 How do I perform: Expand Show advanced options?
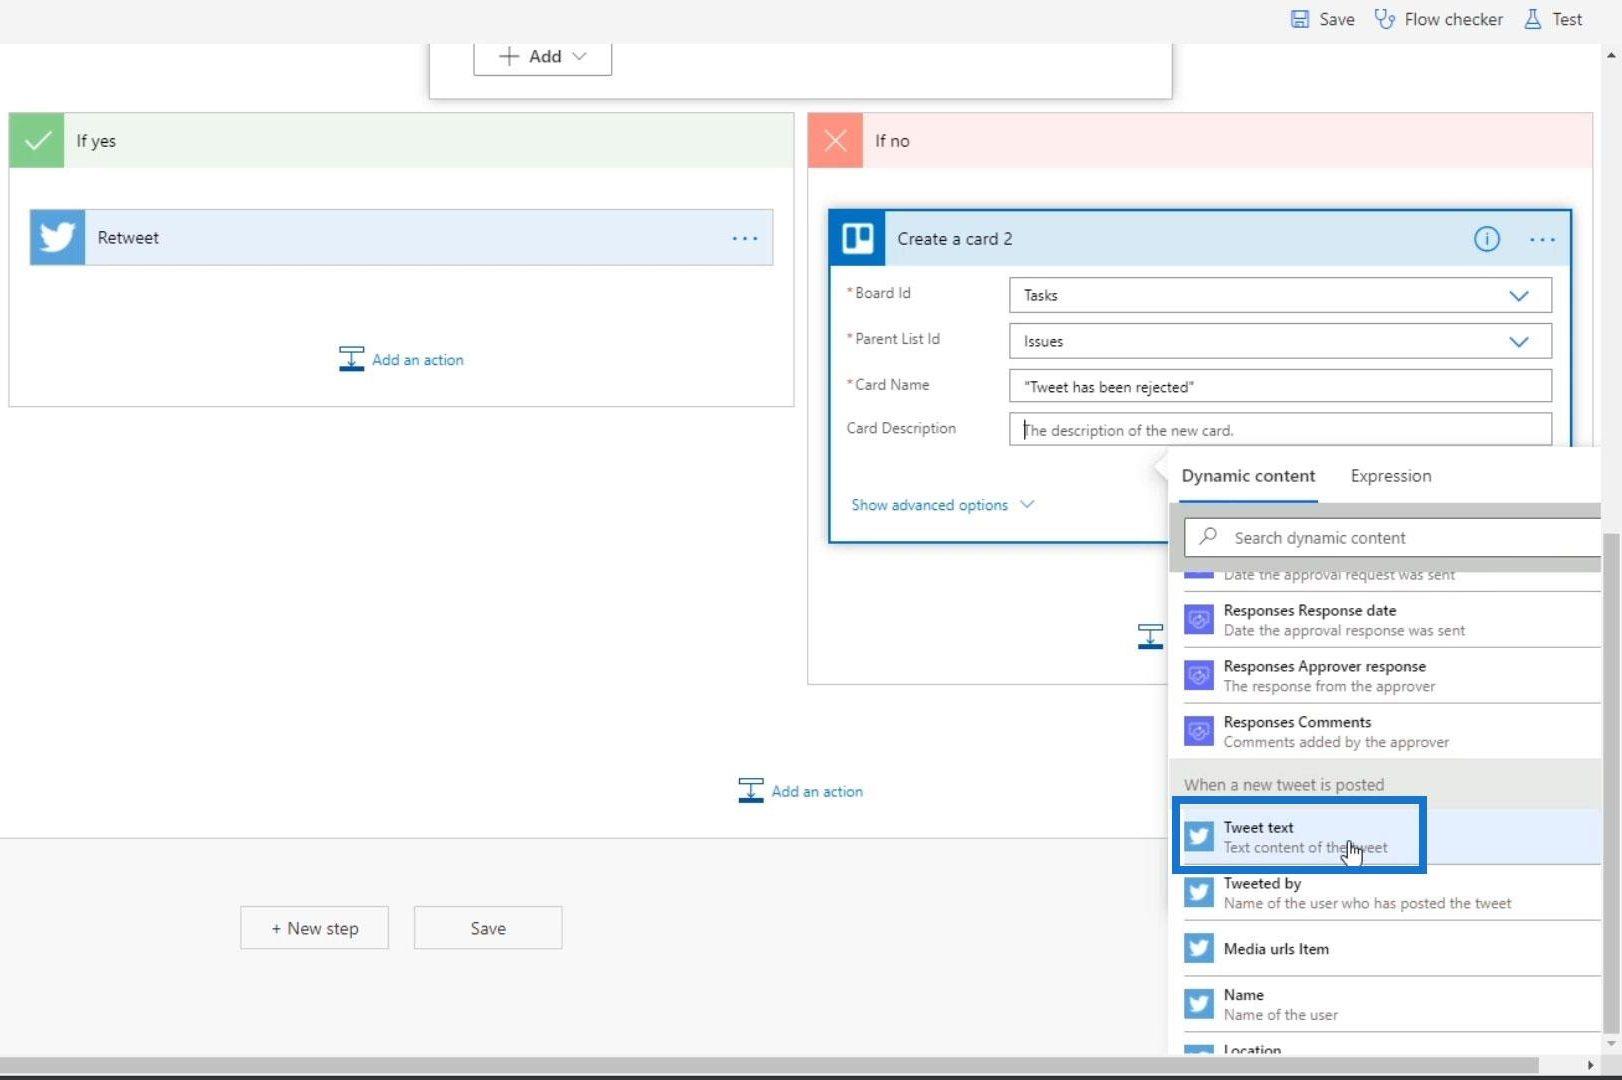[x=941, y=505]
